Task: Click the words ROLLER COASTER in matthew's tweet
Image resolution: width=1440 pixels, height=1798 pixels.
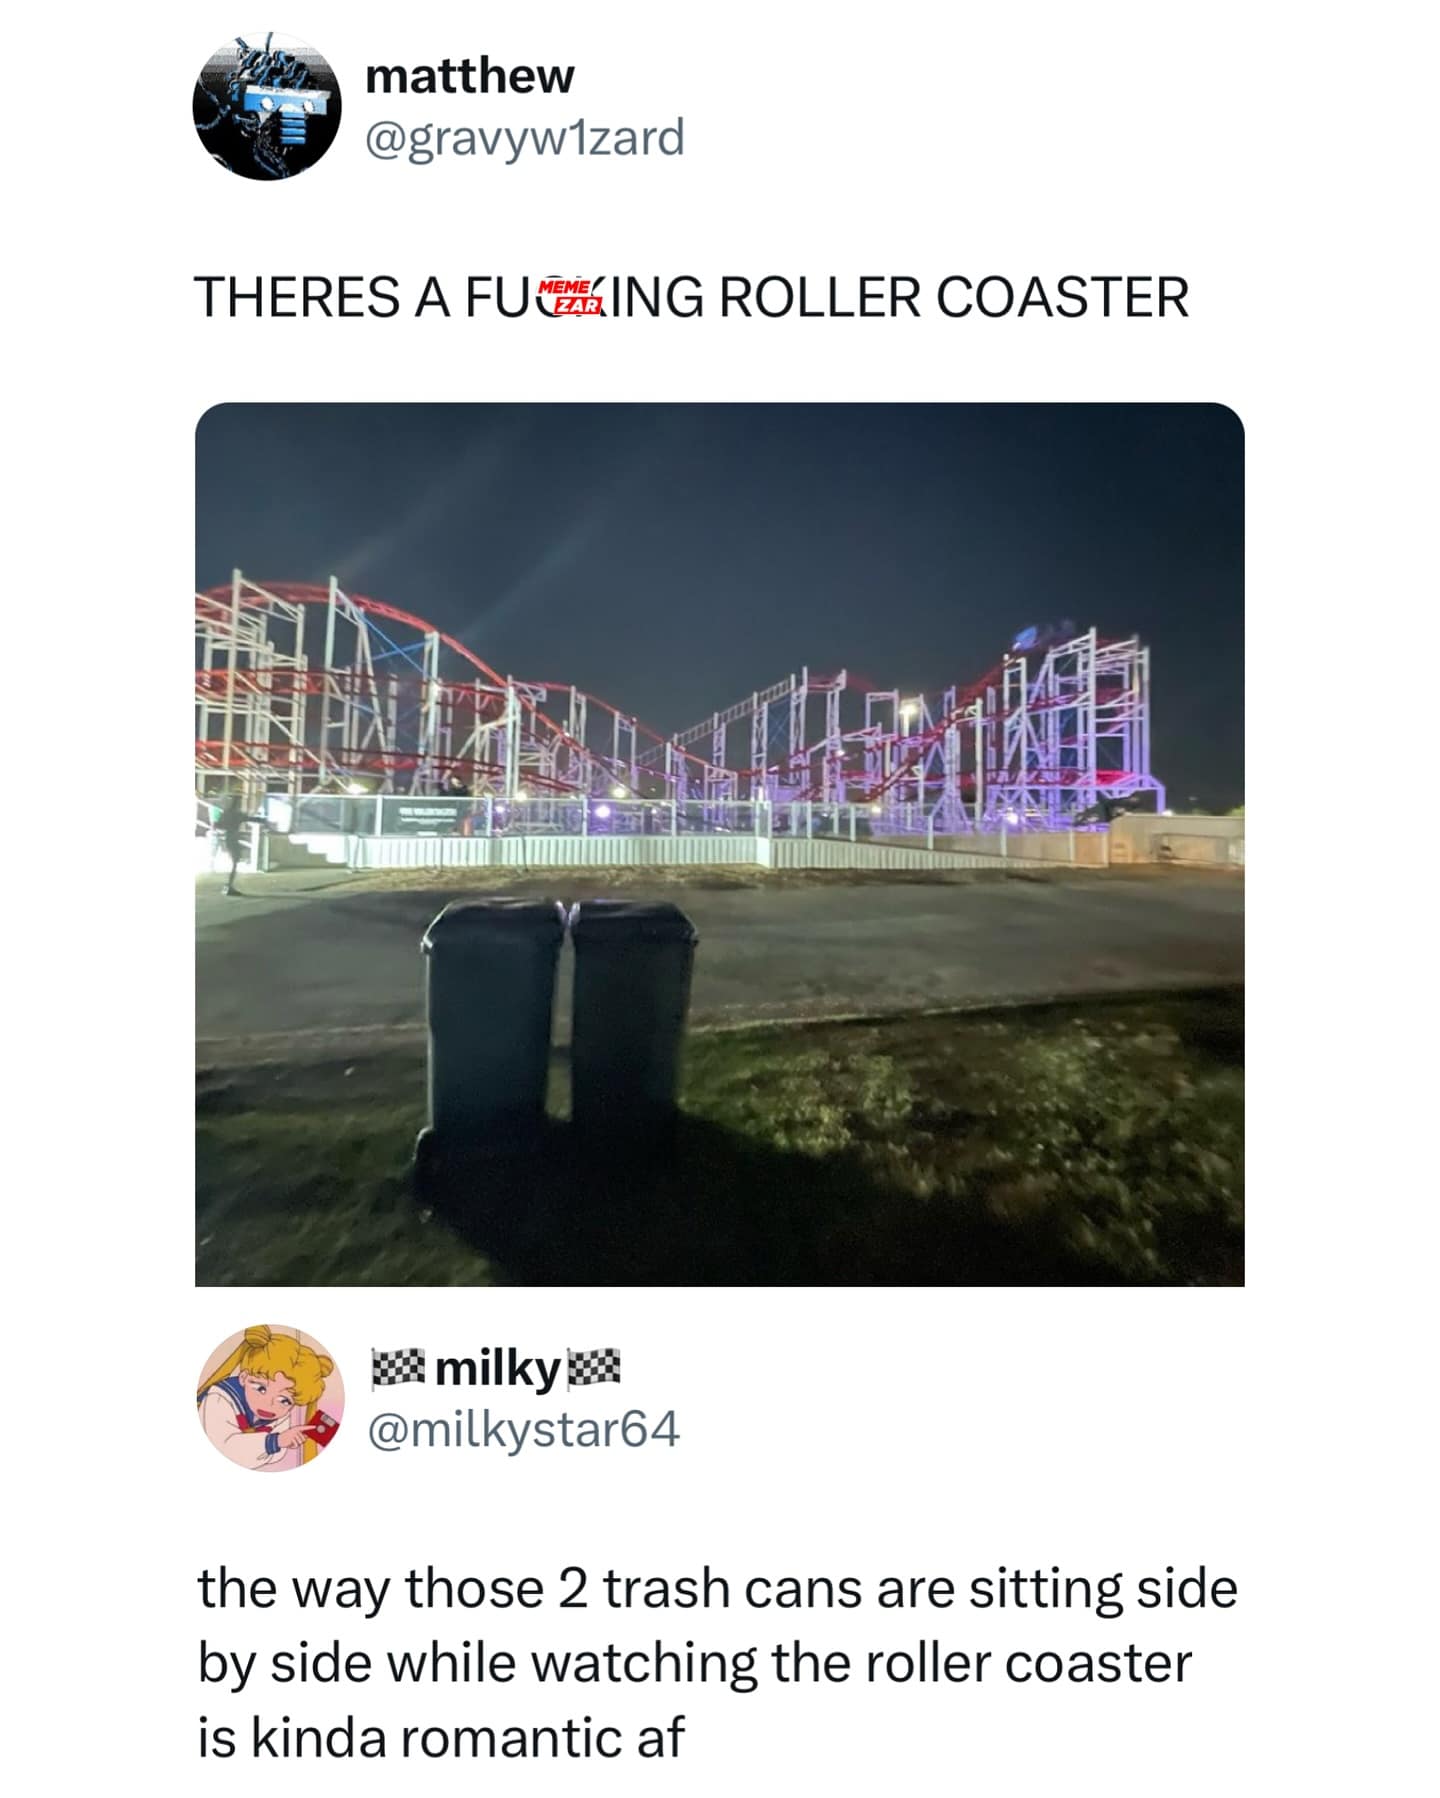Action: (953, 297)
